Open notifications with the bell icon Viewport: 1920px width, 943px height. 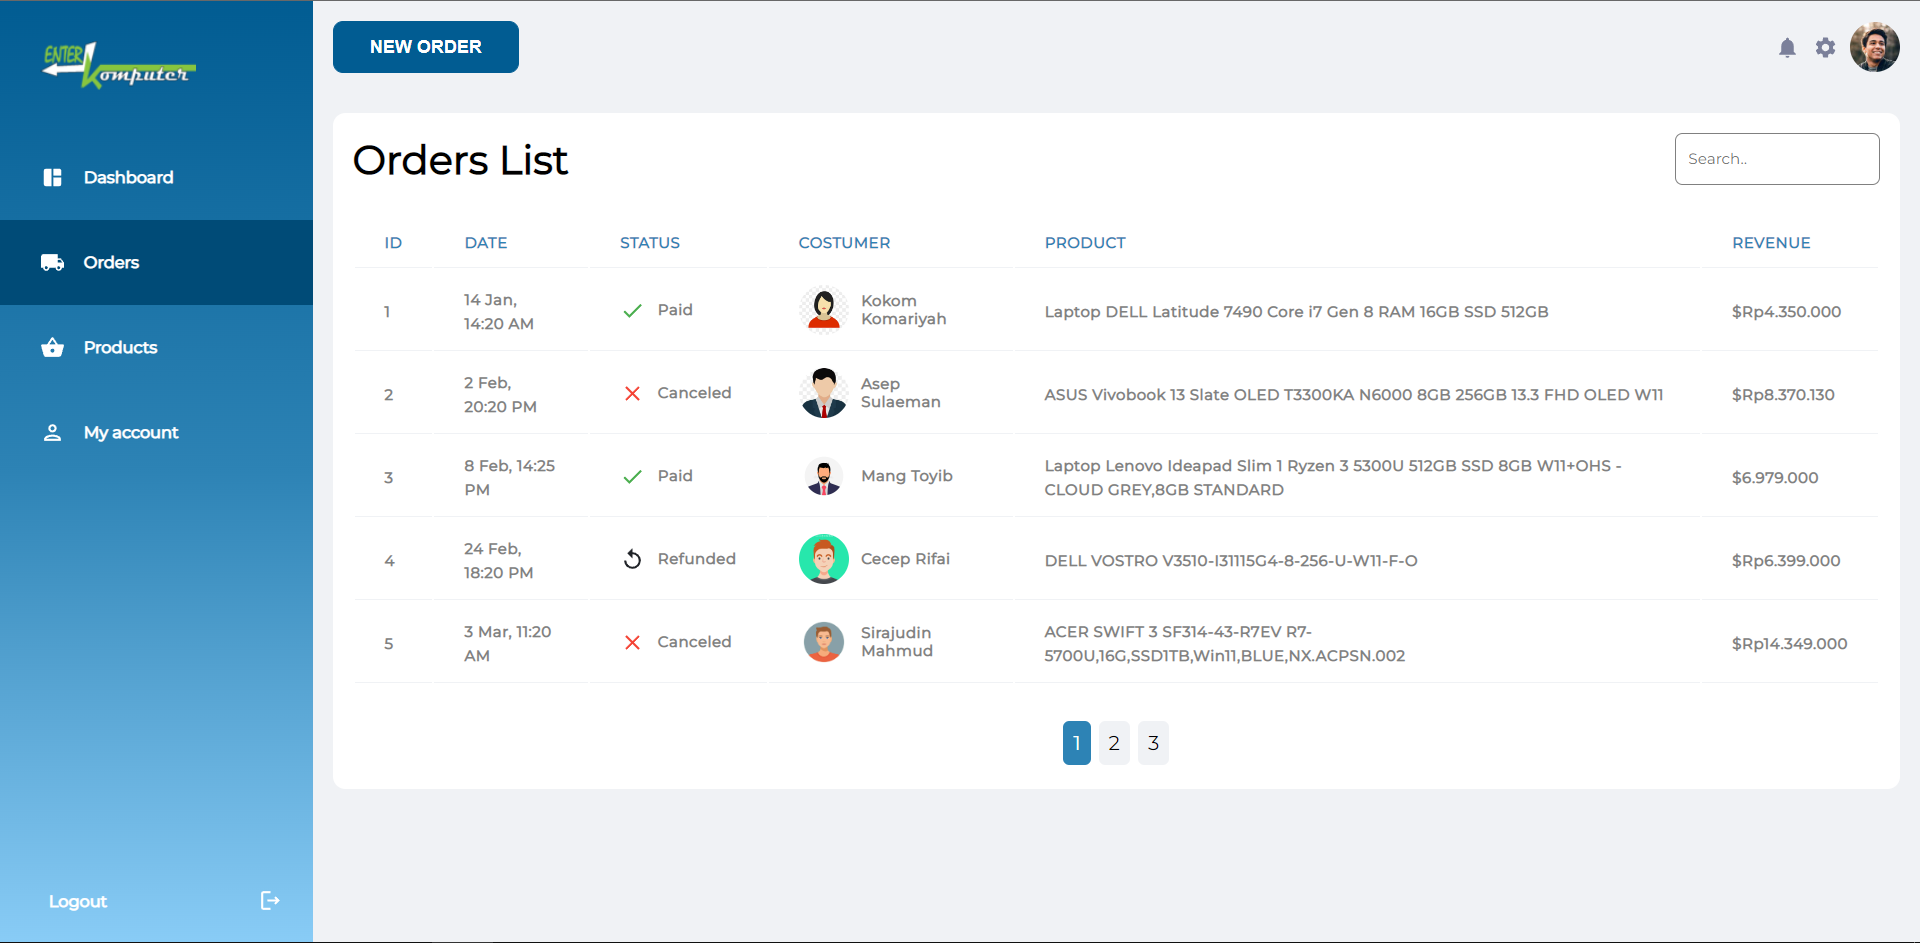click(x=1787, y=47)
